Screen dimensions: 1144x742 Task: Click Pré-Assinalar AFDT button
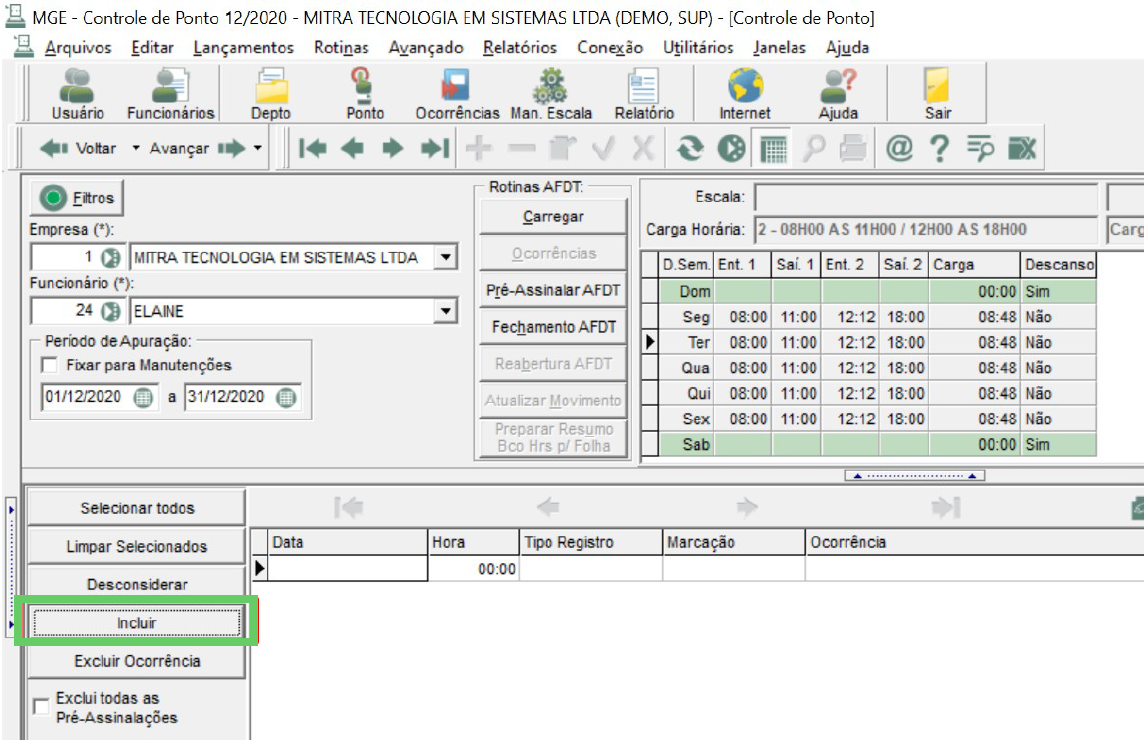pyautogui.click(x=553, y=290)
